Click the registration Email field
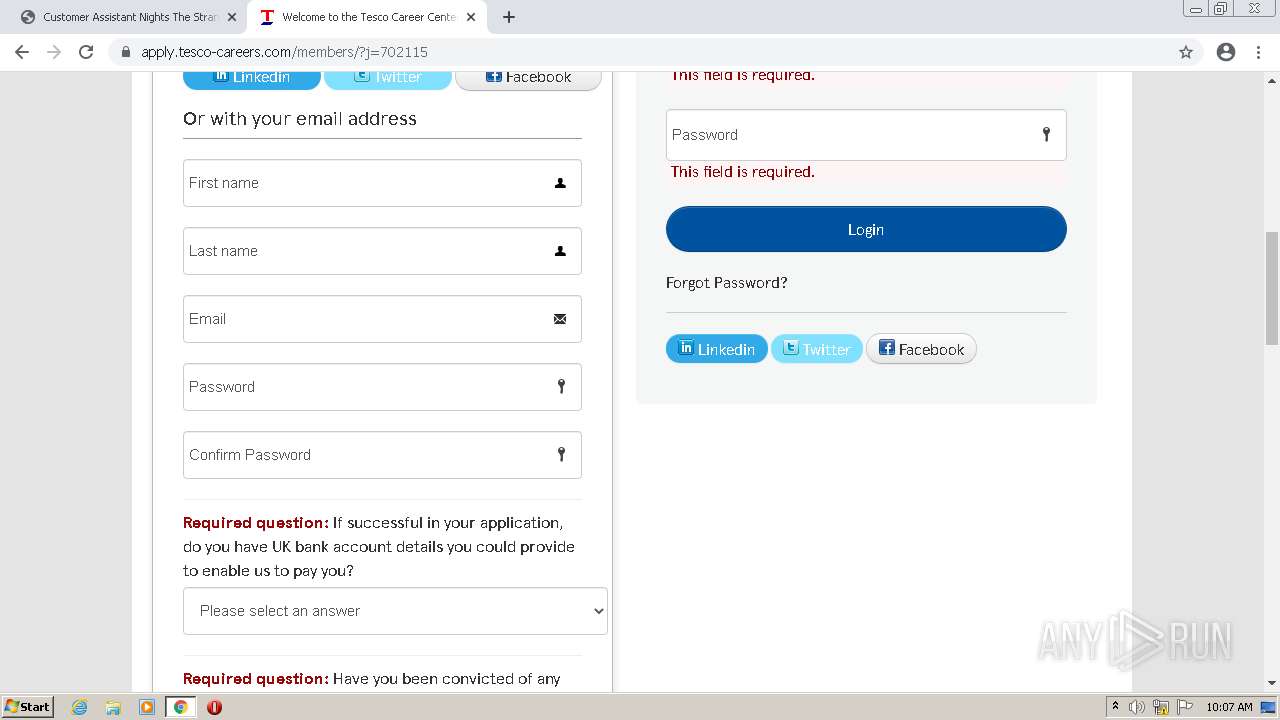The width and height of the screenshot is (1280, 720). tap(382, 319)
